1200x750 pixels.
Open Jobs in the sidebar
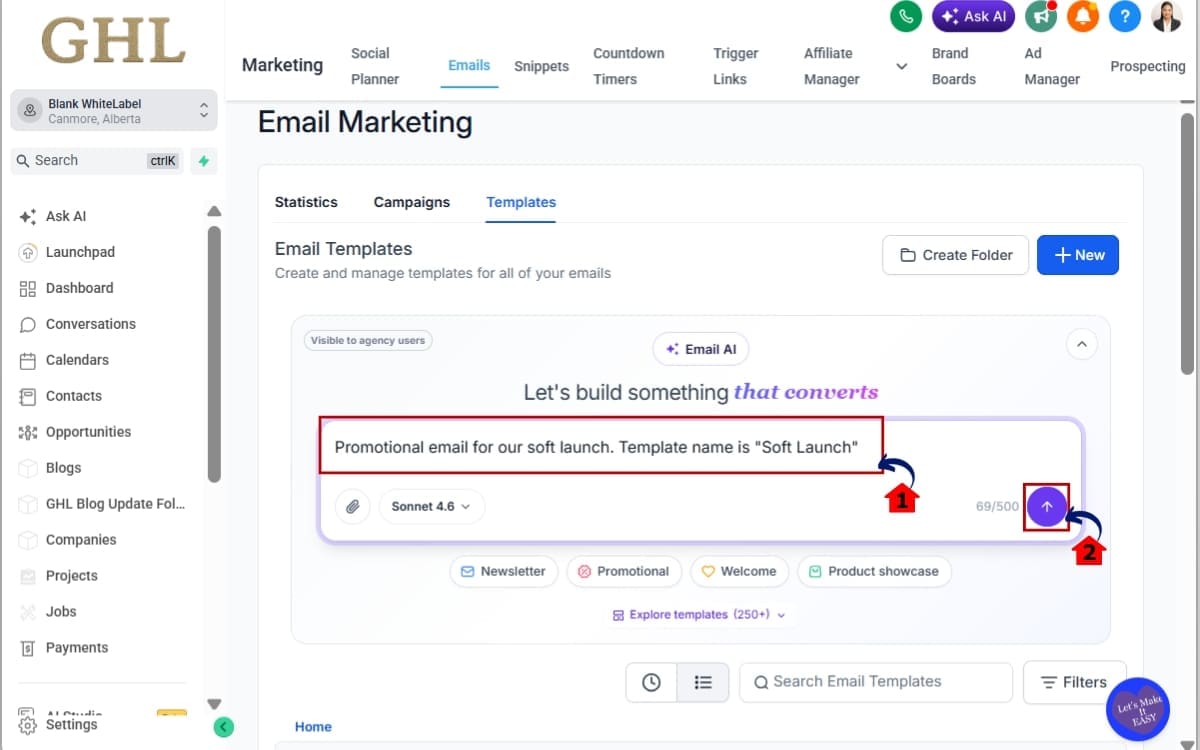click(61, 612)
